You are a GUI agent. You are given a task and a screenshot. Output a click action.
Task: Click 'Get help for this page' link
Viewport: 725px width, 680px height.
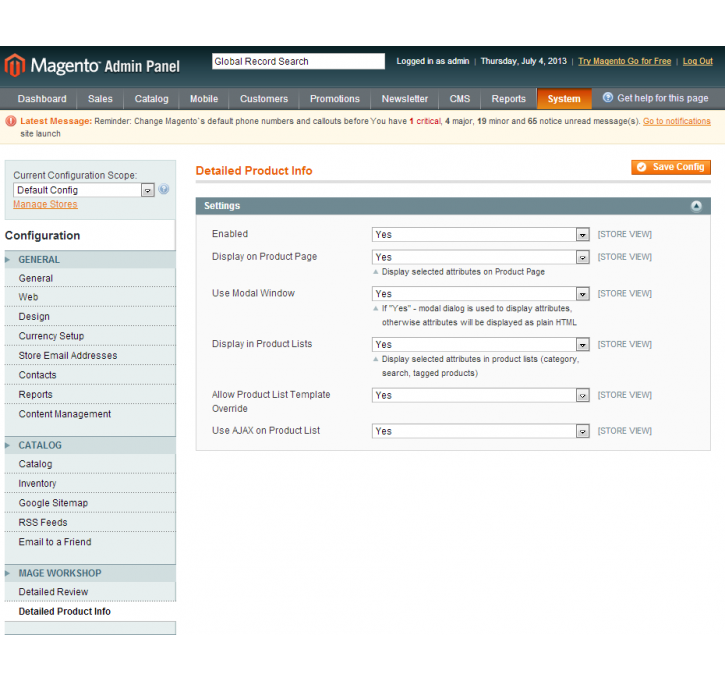point(663,98)
